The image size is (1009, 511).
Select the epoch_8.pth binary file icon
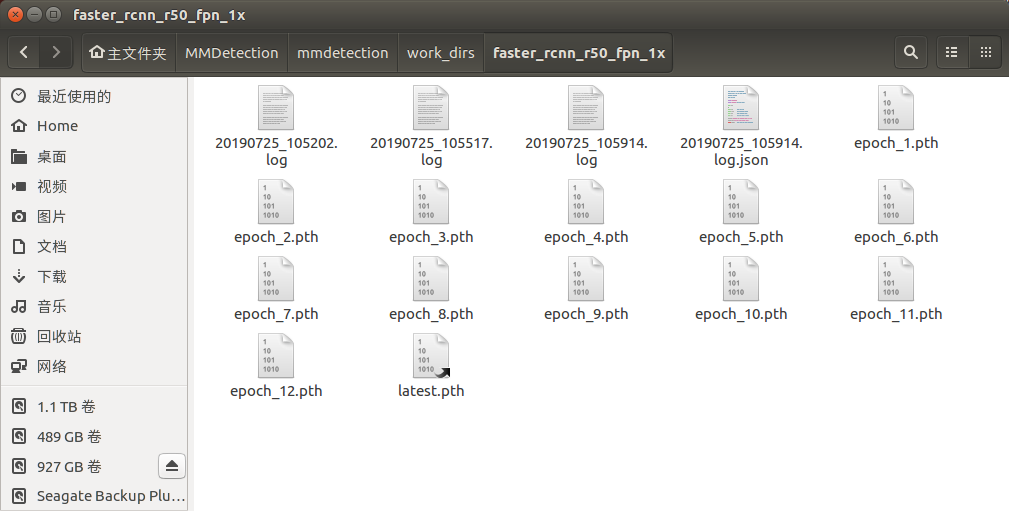[x=431, y=279]
